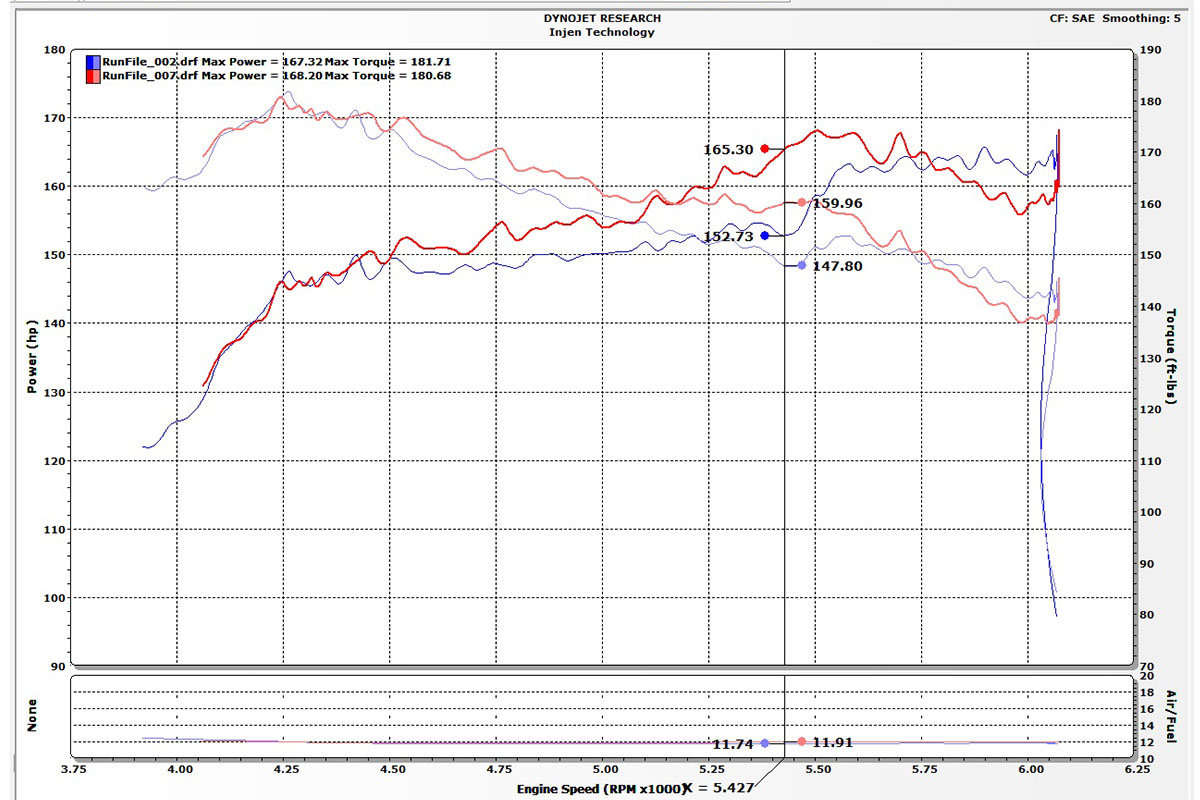The height and width of the screenshot is (800, 1200).
Task: Click the X = 5.427 cursor readout
Action: 721,789
